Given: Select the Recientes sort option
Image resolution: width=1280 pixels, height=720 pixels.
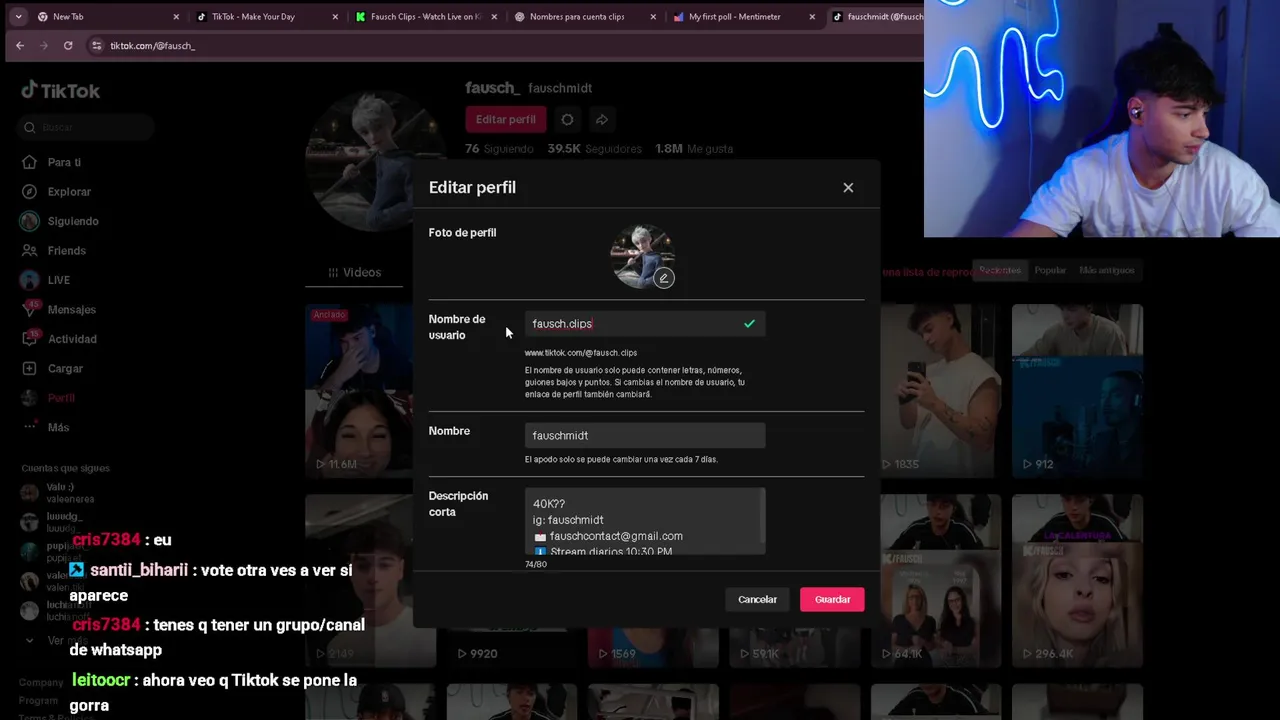Looking at the screenshot, I should click(1000, 270).
